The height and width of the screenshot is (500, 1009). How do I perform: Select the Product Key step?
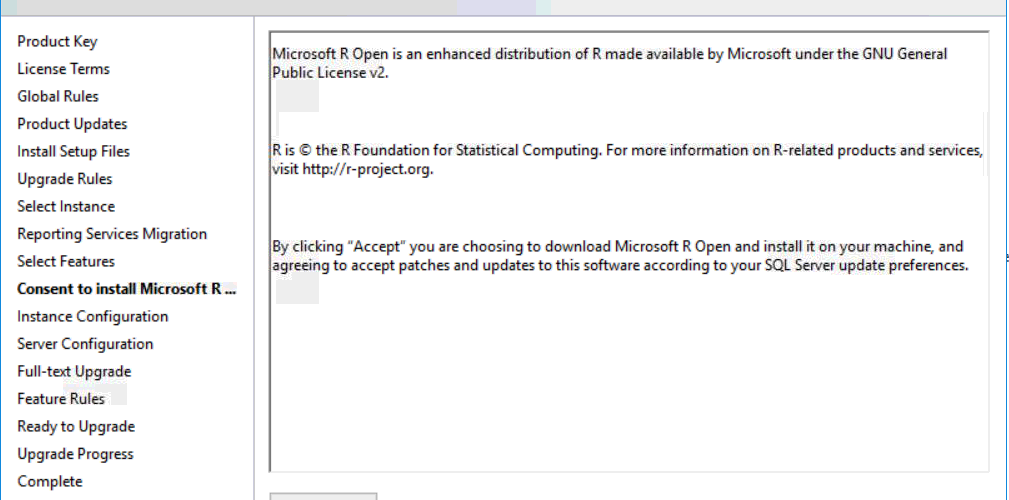[57, 42]
